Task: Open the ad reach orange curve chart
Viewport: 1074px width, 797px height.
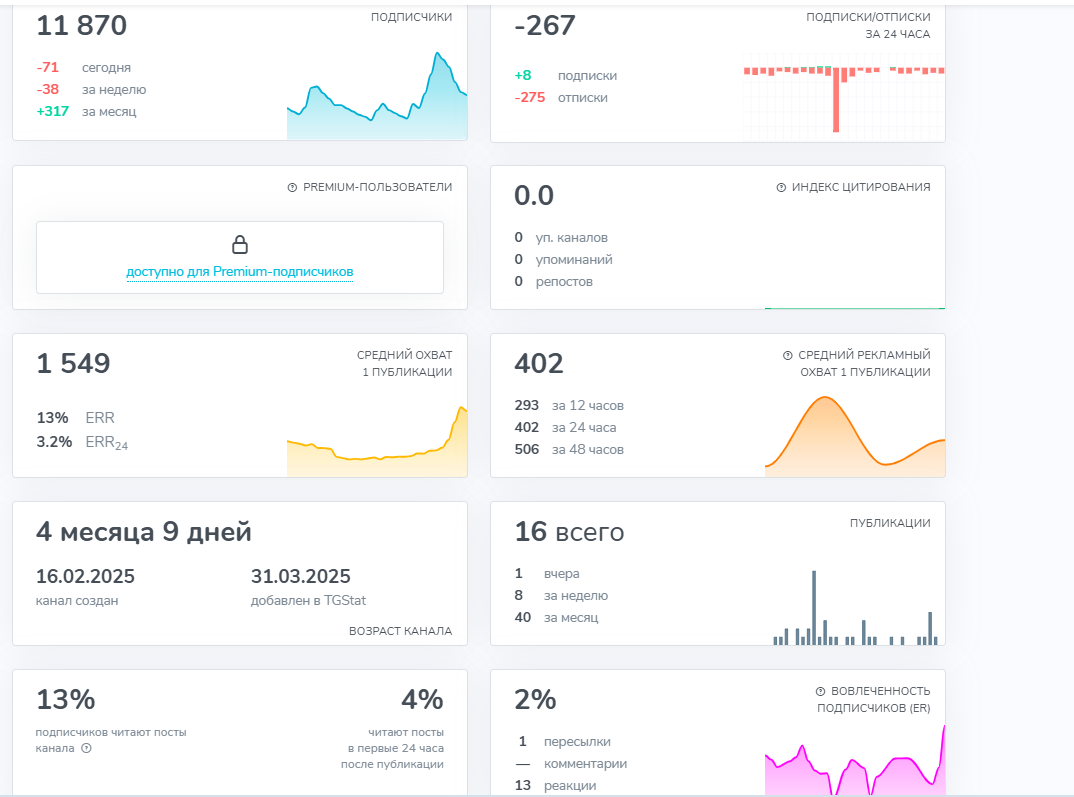Action: (855, 436)
